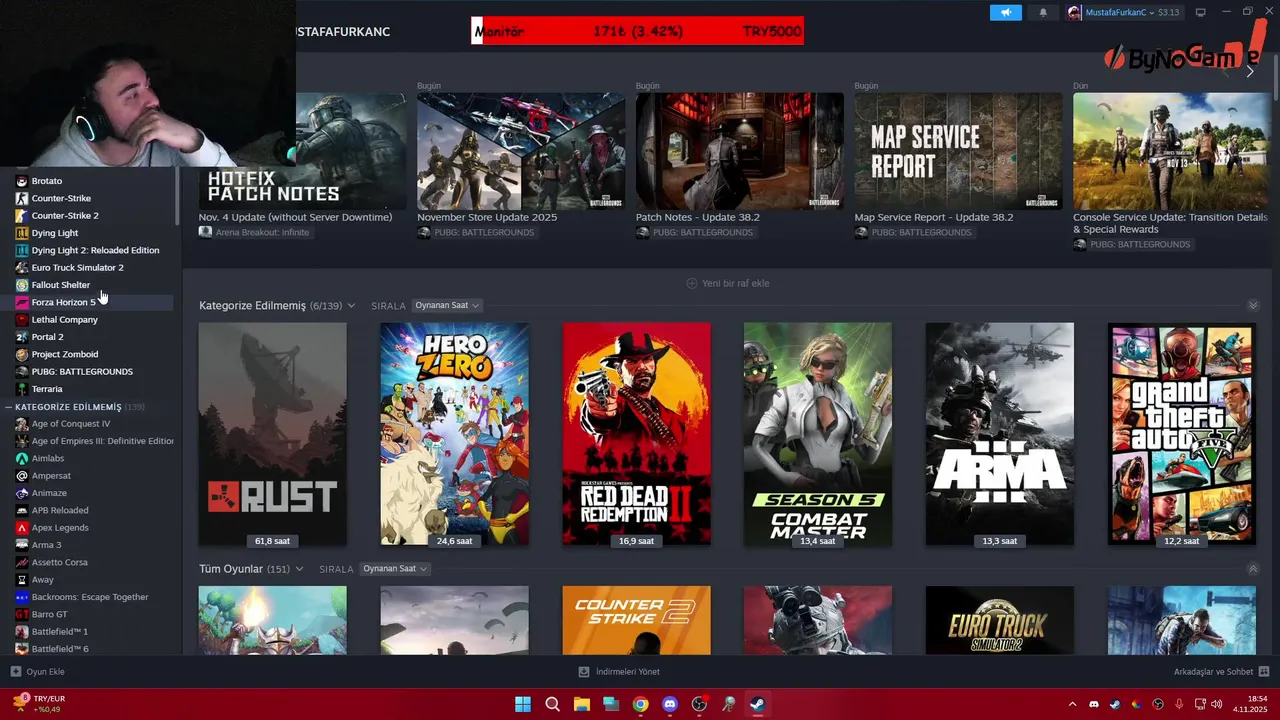Click the Portal 2 sidebar icon
Image resolution: width=1280 pixels, height=720 pixels.
[x=22, y=337]
